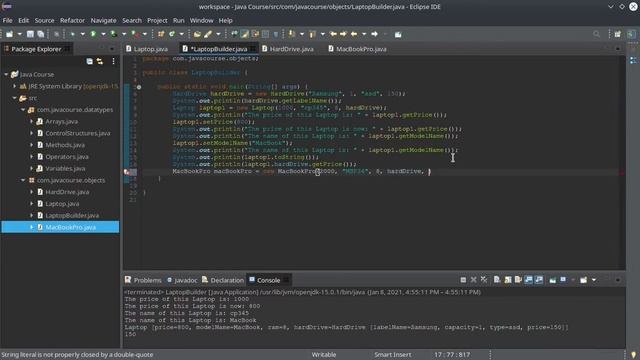Click the Pin Editor toolbar icon
Image resolution: width=640 pixels, height=360 pixels.
coord(398,34)
